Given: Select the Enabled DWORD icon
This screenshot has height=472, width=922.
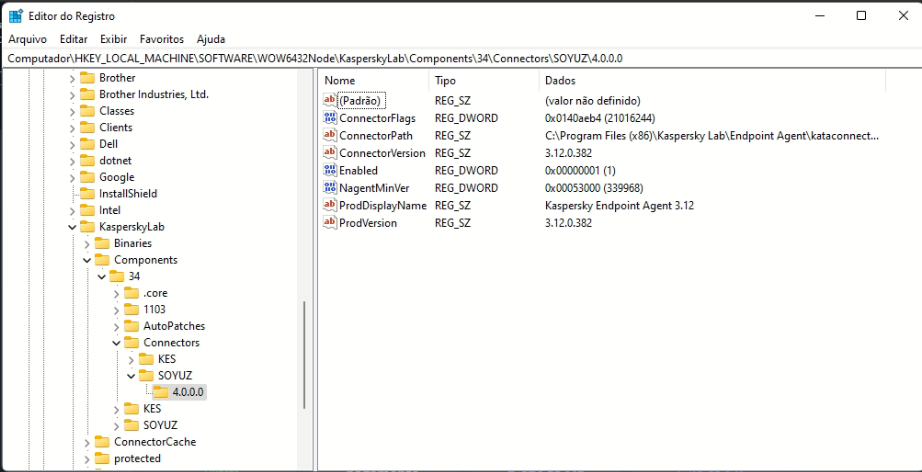Looking at the screenshot, I should (330, 170).
